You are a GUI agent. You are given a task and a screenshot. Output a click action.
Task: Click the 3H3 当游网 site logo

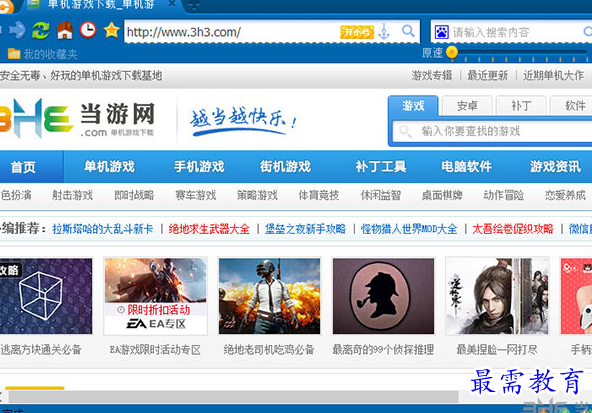click(77, 118)
